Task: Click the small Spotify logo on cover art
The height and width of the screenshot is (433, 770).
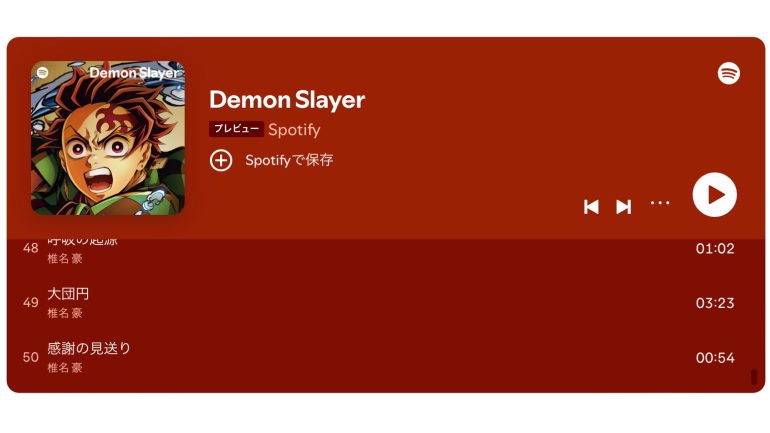Action: click(x=43, y=73)
